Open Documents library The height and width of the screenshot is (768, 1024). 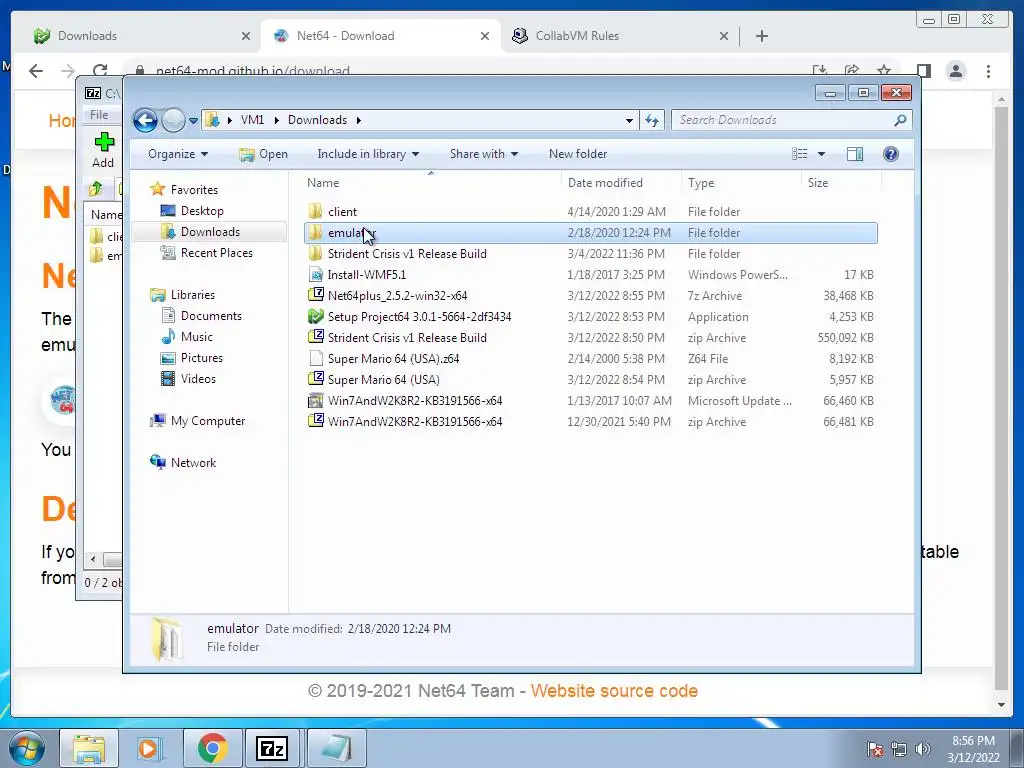tap(211, 316)
